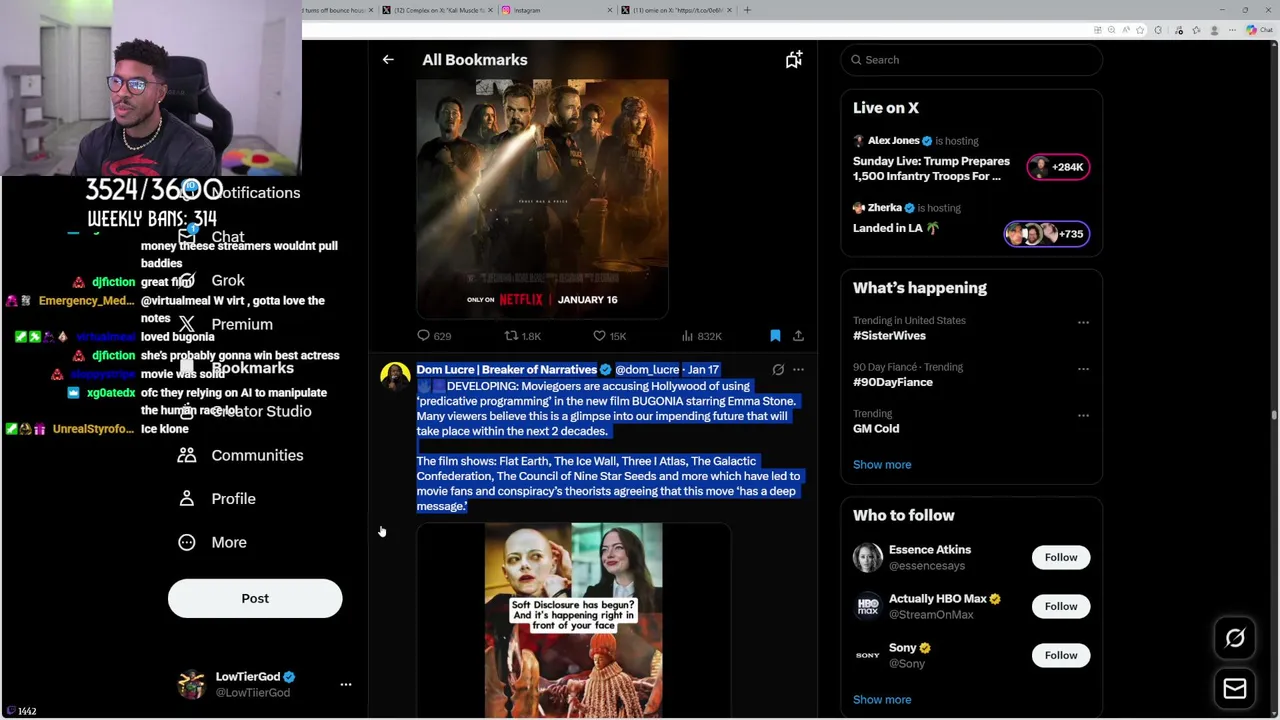Image resolution: width=1280 pixels, height=720 pixels.
Task: Open Dom Lucre's profile picture
Action: pos(395,377)
